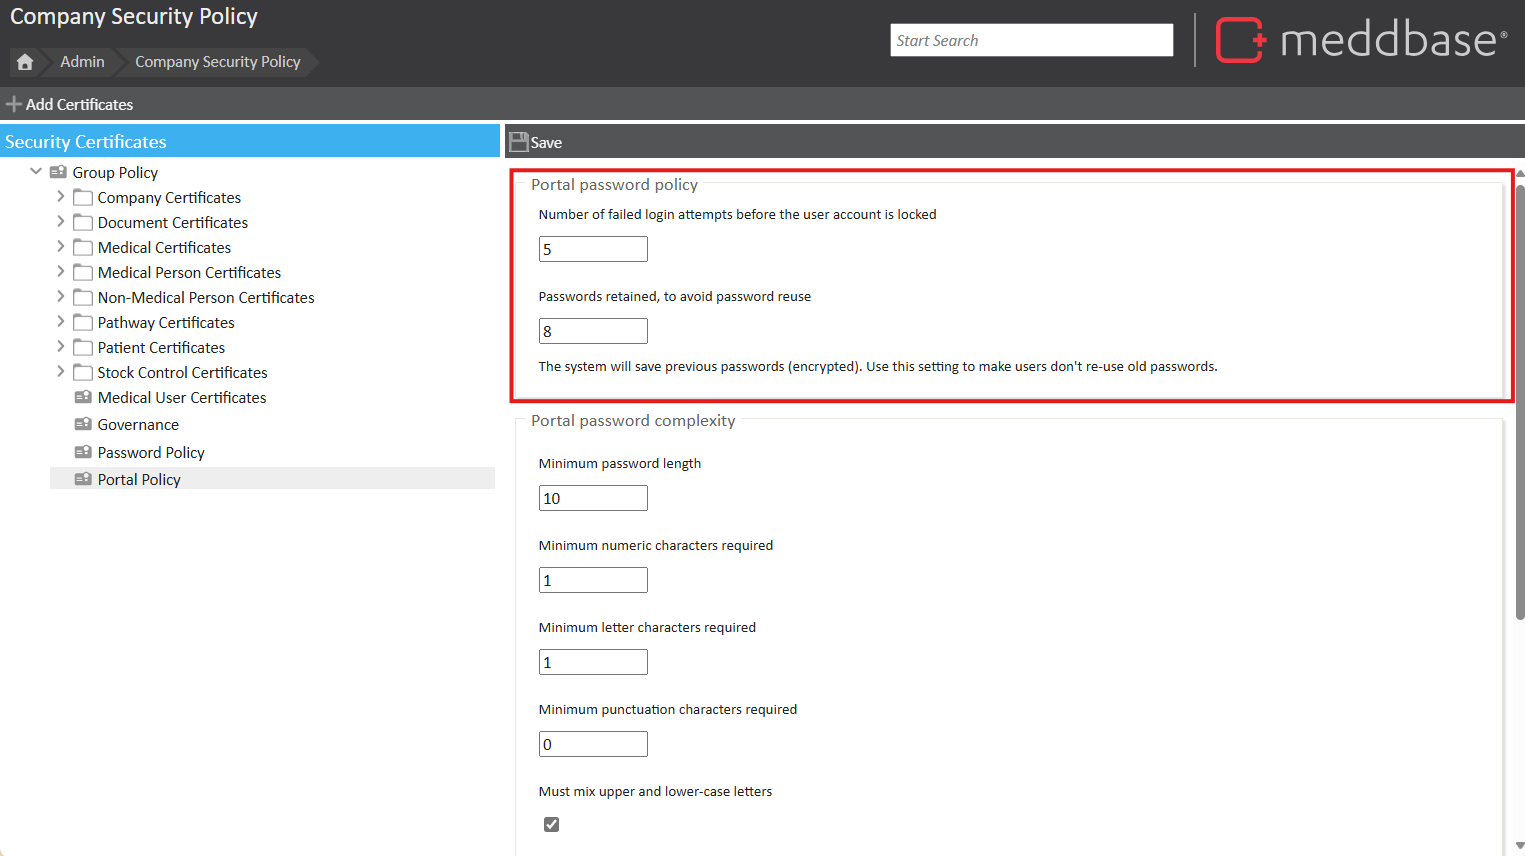Screen dimensions: 1525x856
Task: Click the Password Policy certificate icon
Action: [83, 452]
